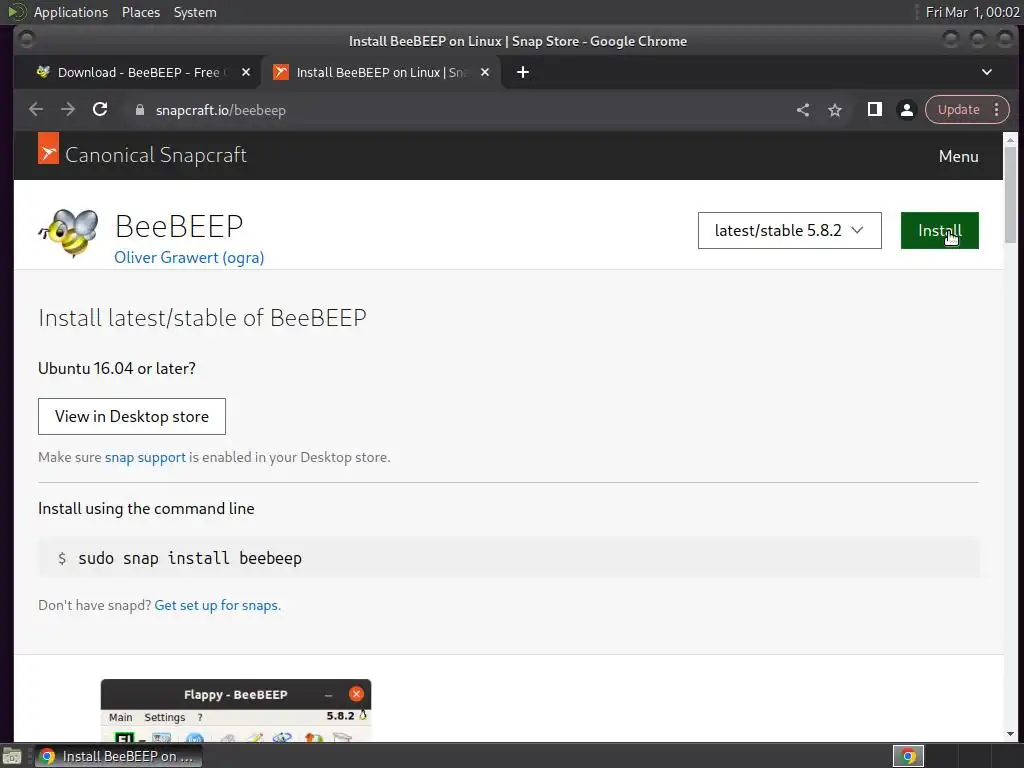Click the show desktop icon in bottom panel
Viewport: 1024px width, 768px height.
[12, 756]
